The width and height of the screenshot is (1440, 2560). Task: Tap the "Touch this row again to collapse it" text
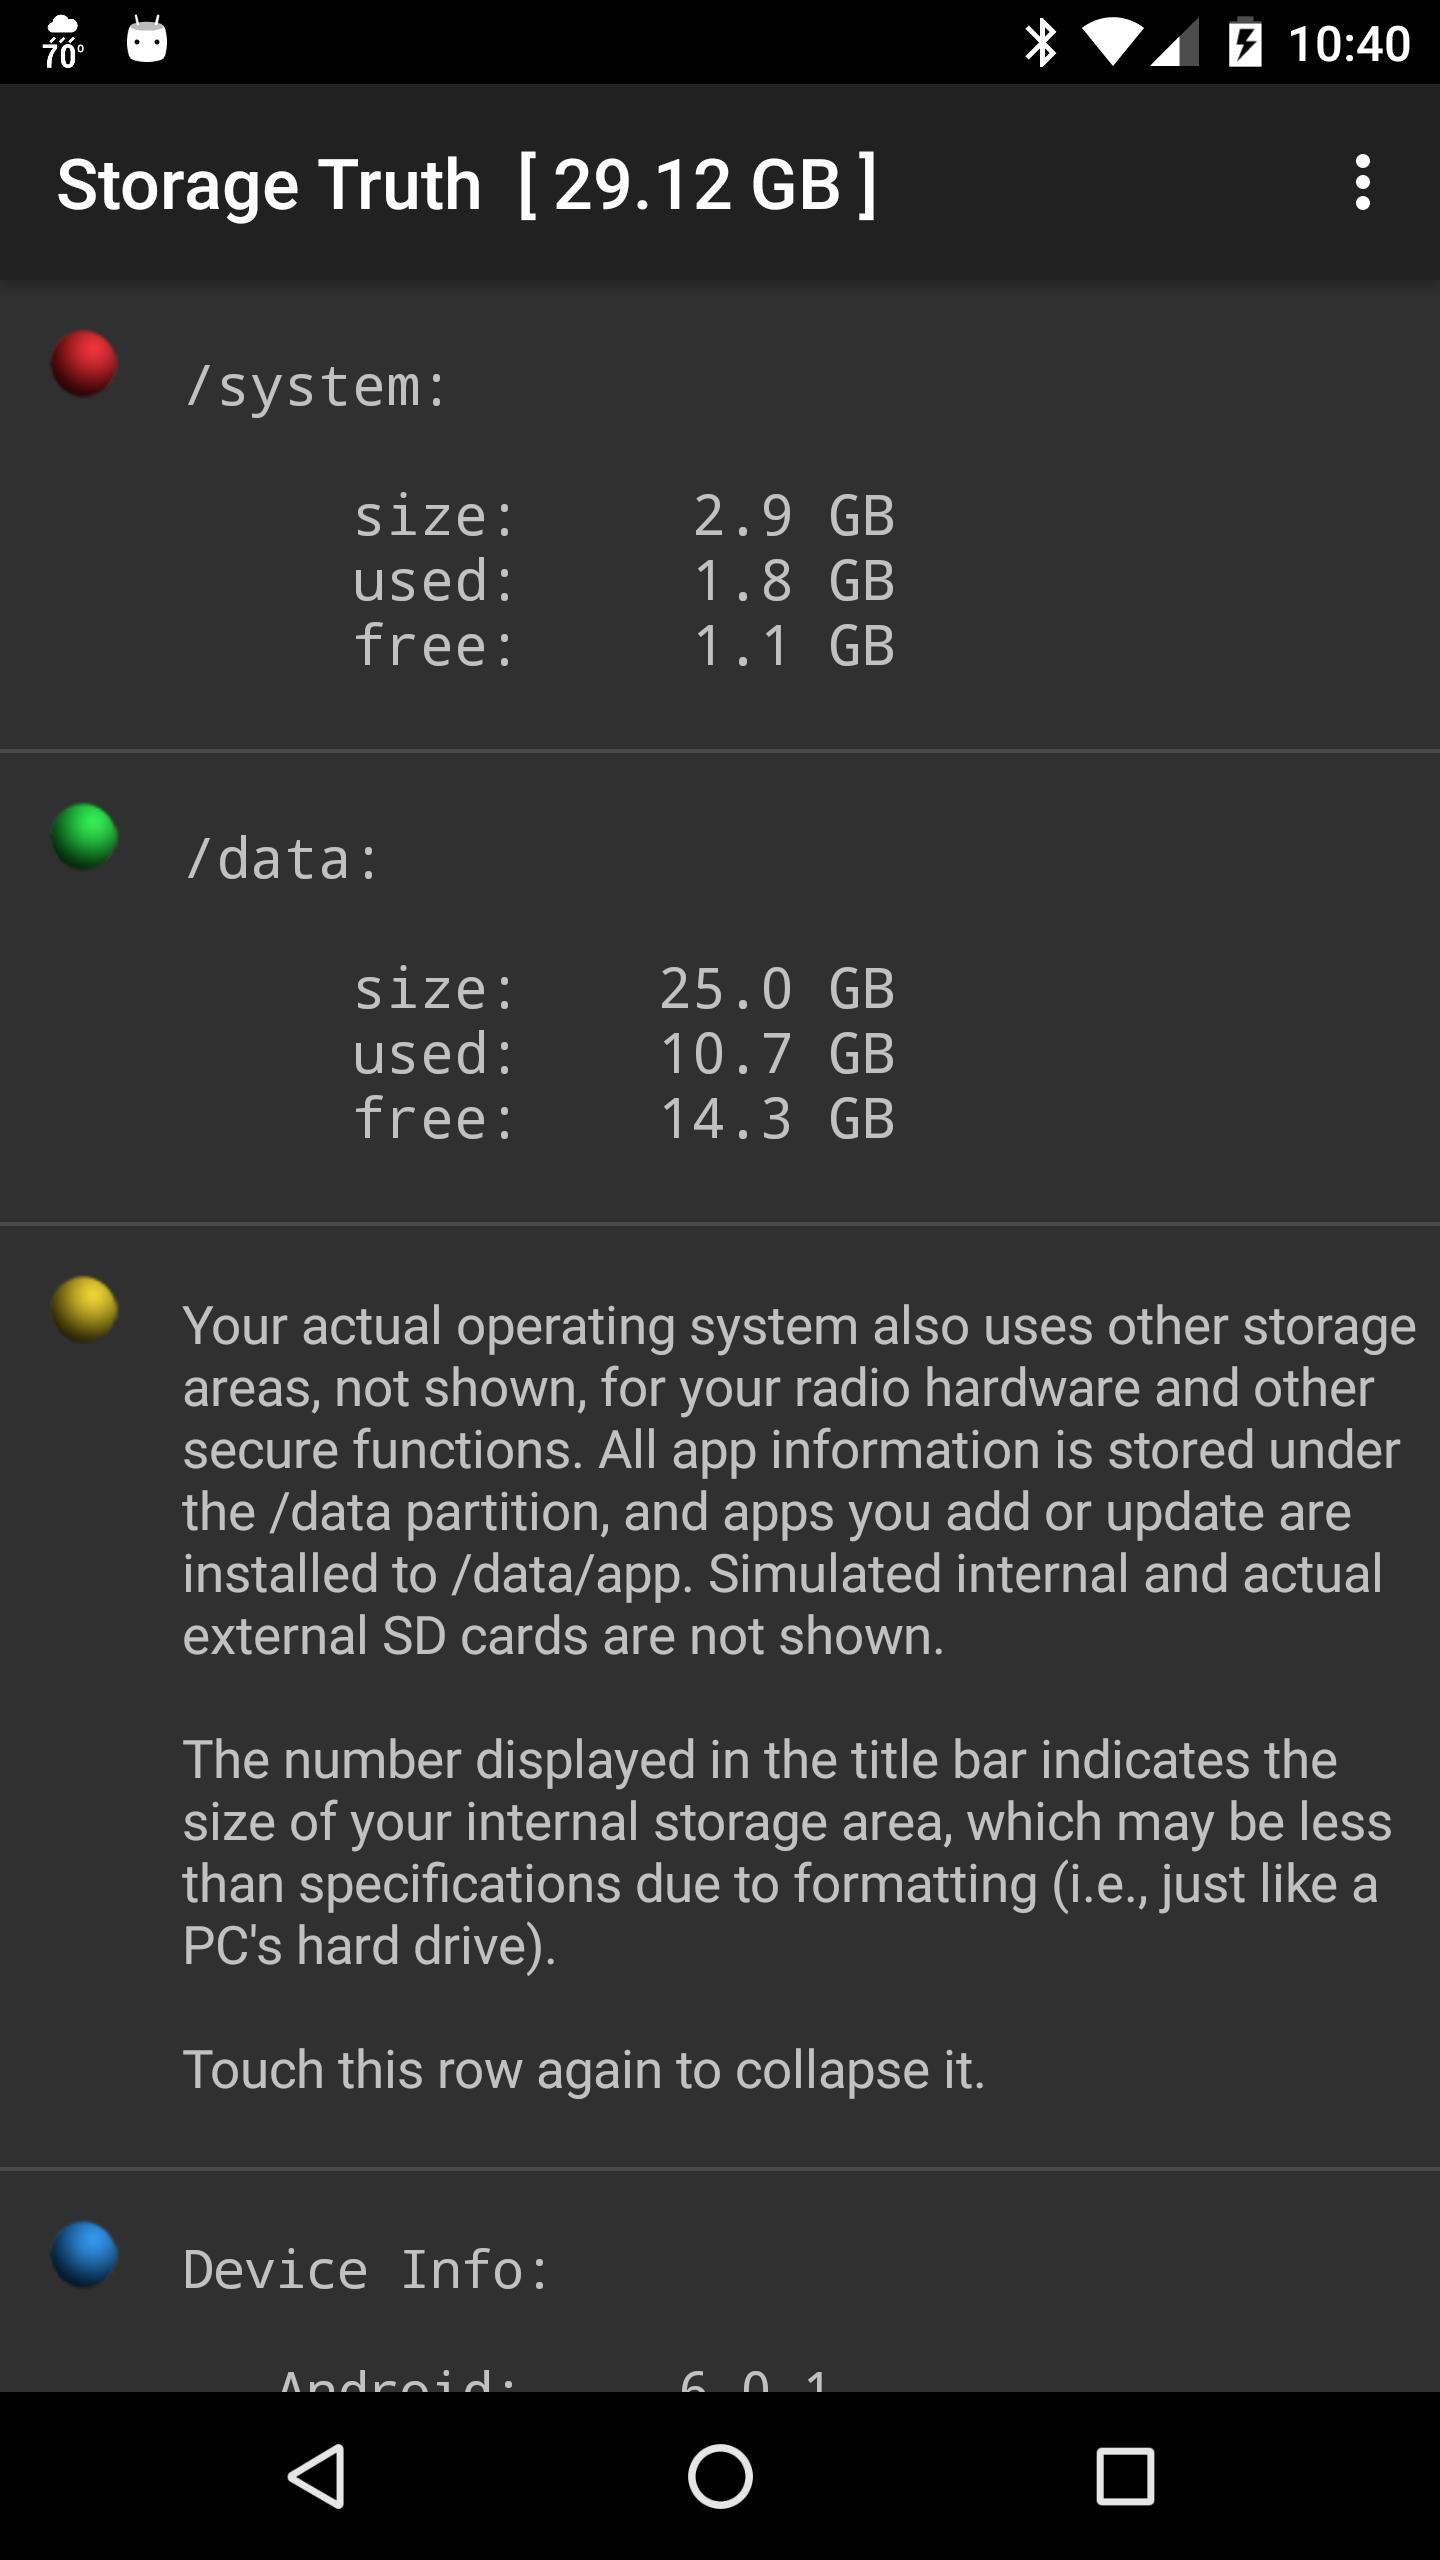click(x=584, y=2069)
